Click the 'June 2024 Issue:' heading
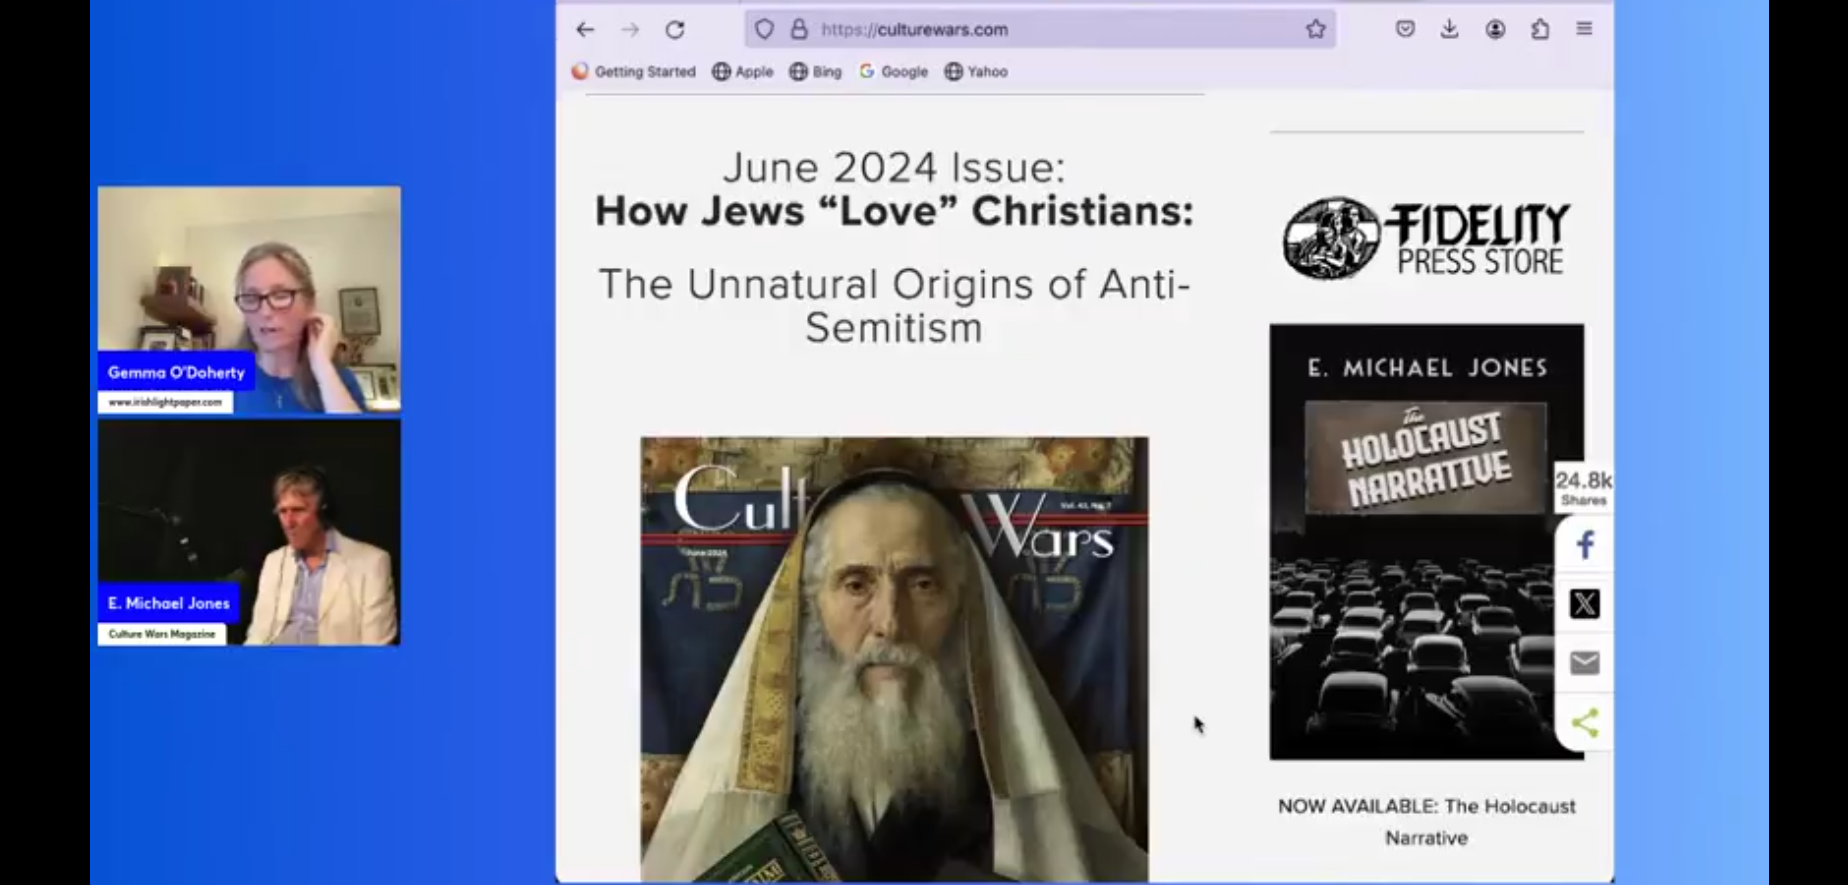The height and width of the screenshot is (885, 1848). pyautogui.click(x=894, y=167)
